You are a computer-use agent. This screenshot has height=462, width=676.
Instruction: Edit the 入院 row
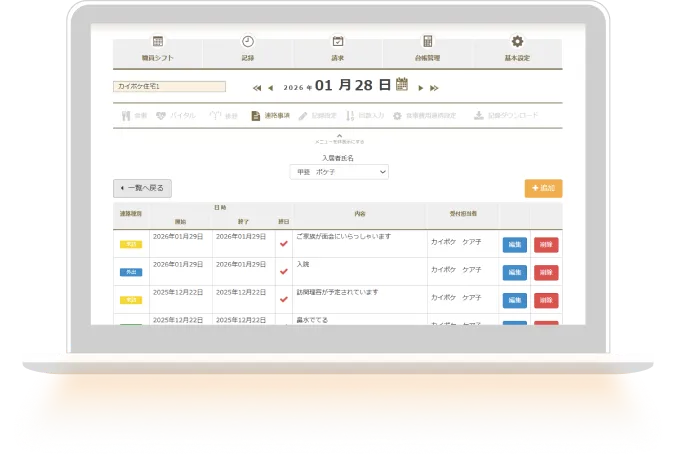click(515, 272)
